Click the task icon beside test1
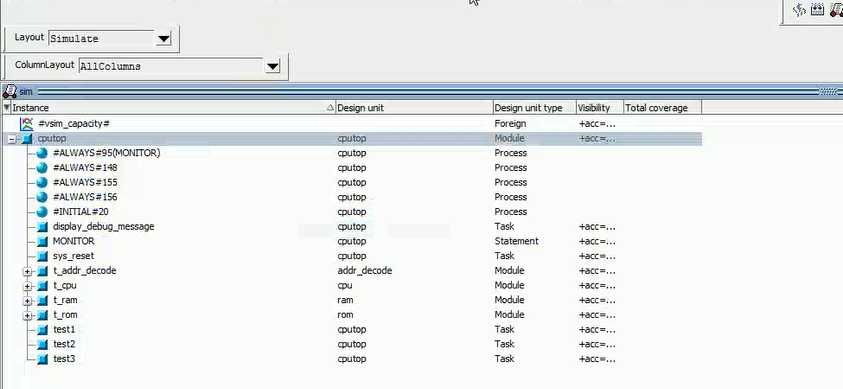843x389 pixels. pos(42,329)
